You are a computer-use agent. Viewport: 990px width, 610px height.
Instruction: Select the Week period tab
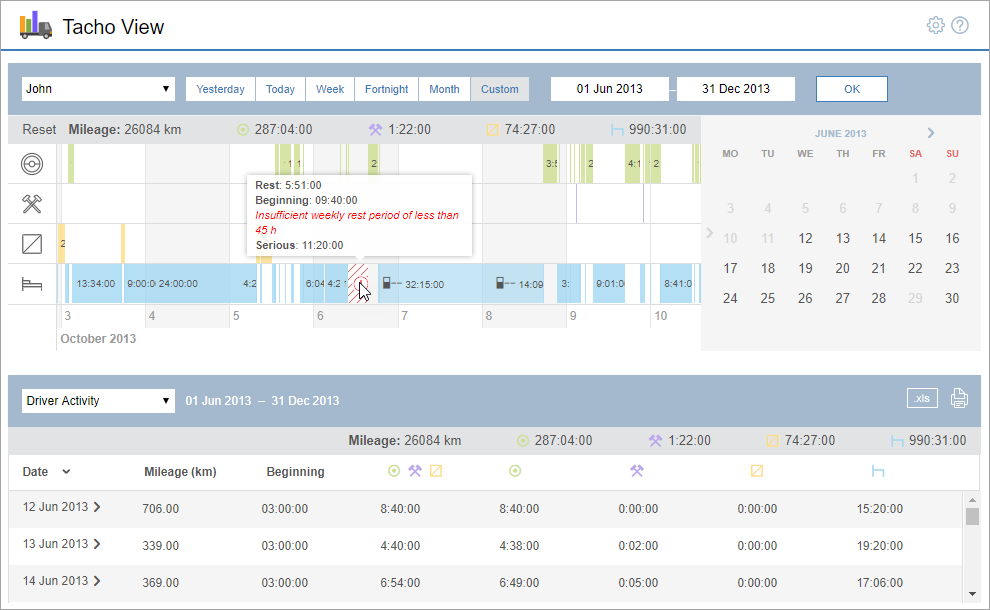pos(330,89)
